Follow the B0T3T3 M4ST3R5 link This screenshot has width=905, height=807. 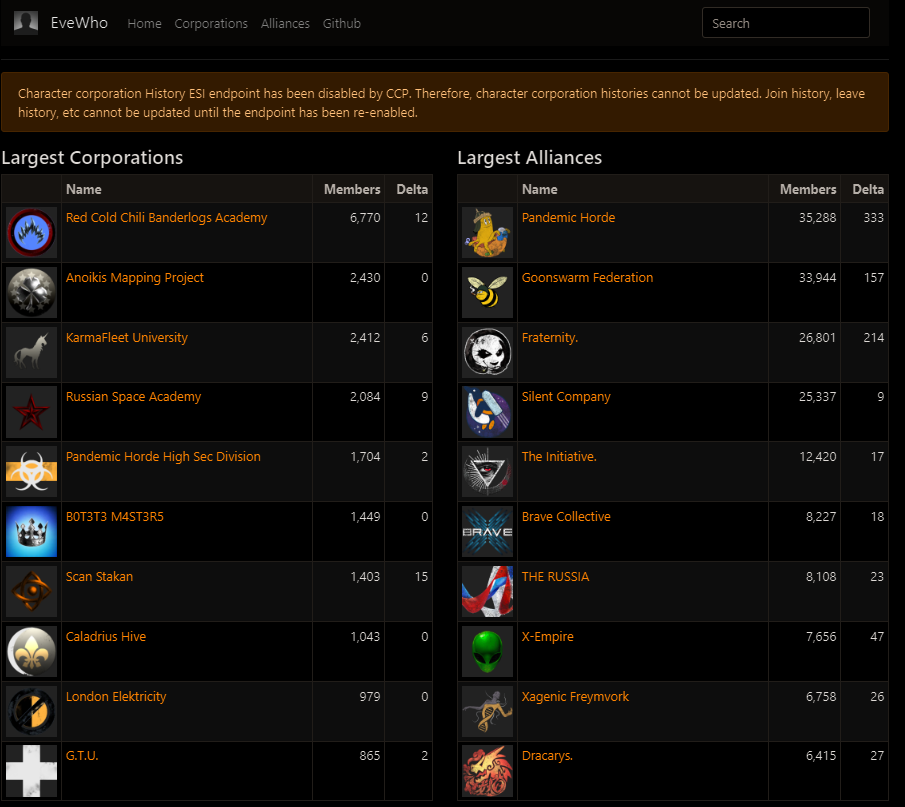coord(114,517)
